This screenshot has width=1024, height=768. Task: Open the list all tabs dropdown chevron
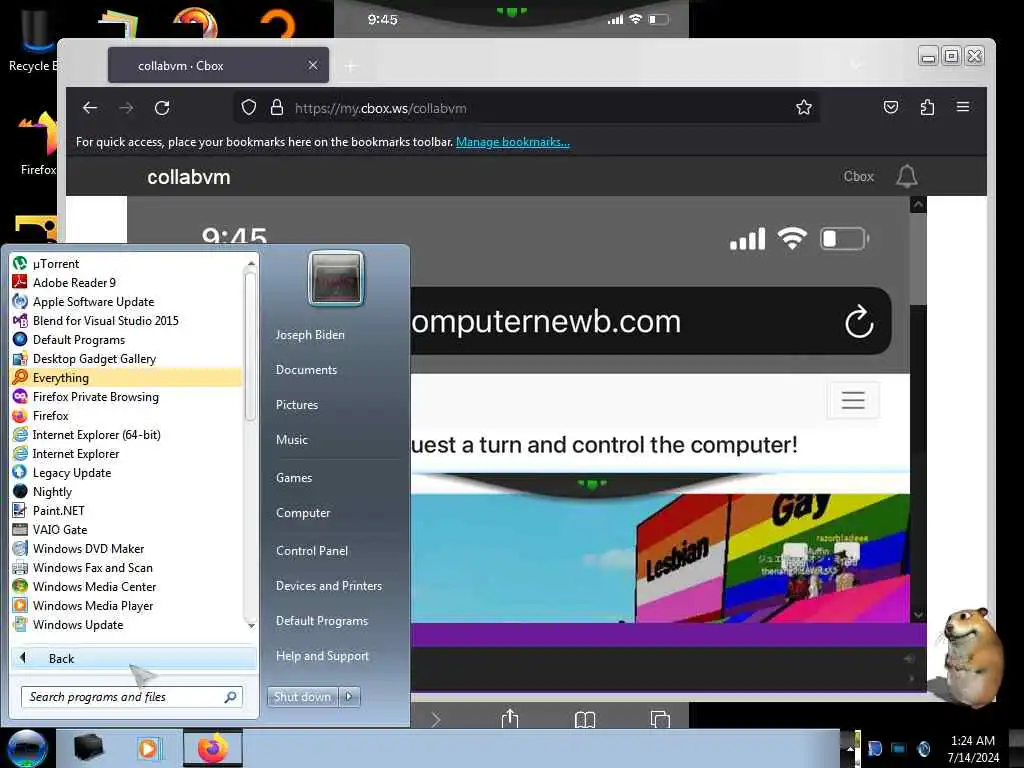[x=856, y=65]
